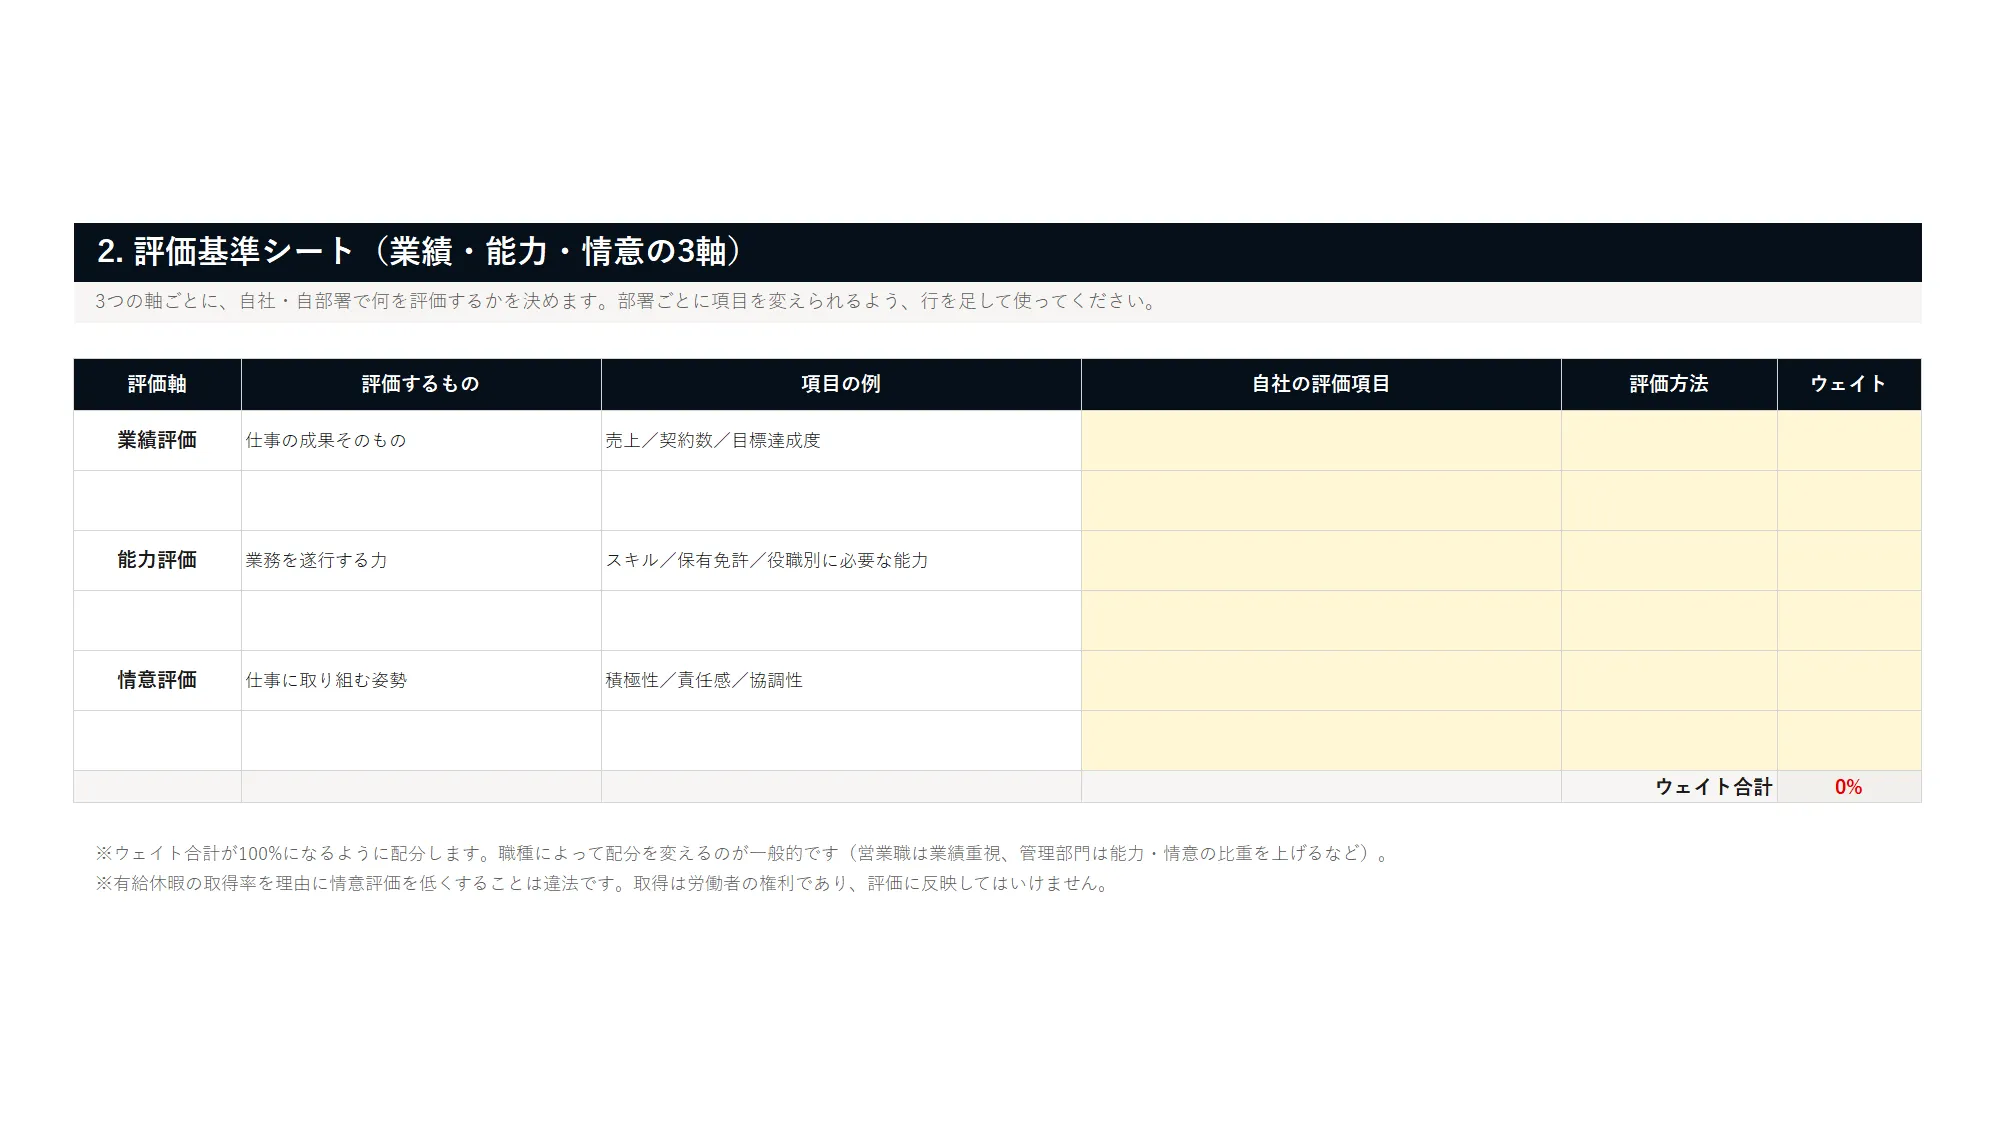Click the red 0% total value
This screenshot has height=1122, width=1996.
(1848, 787)
